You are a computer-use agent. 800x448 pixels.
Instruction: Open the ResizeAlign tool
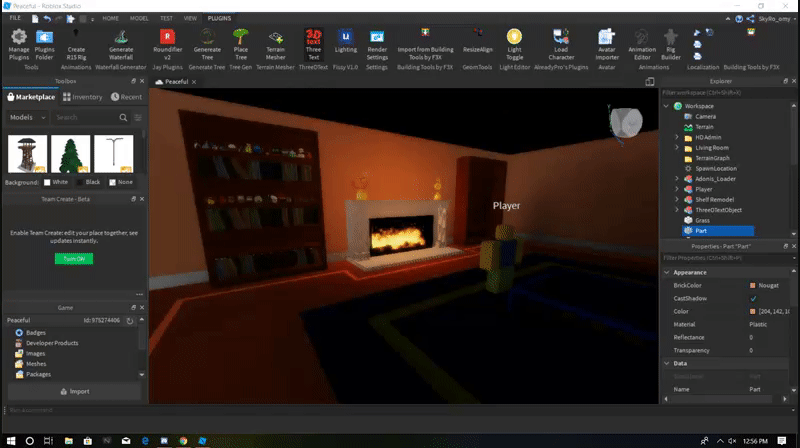[x=478, y=42]
